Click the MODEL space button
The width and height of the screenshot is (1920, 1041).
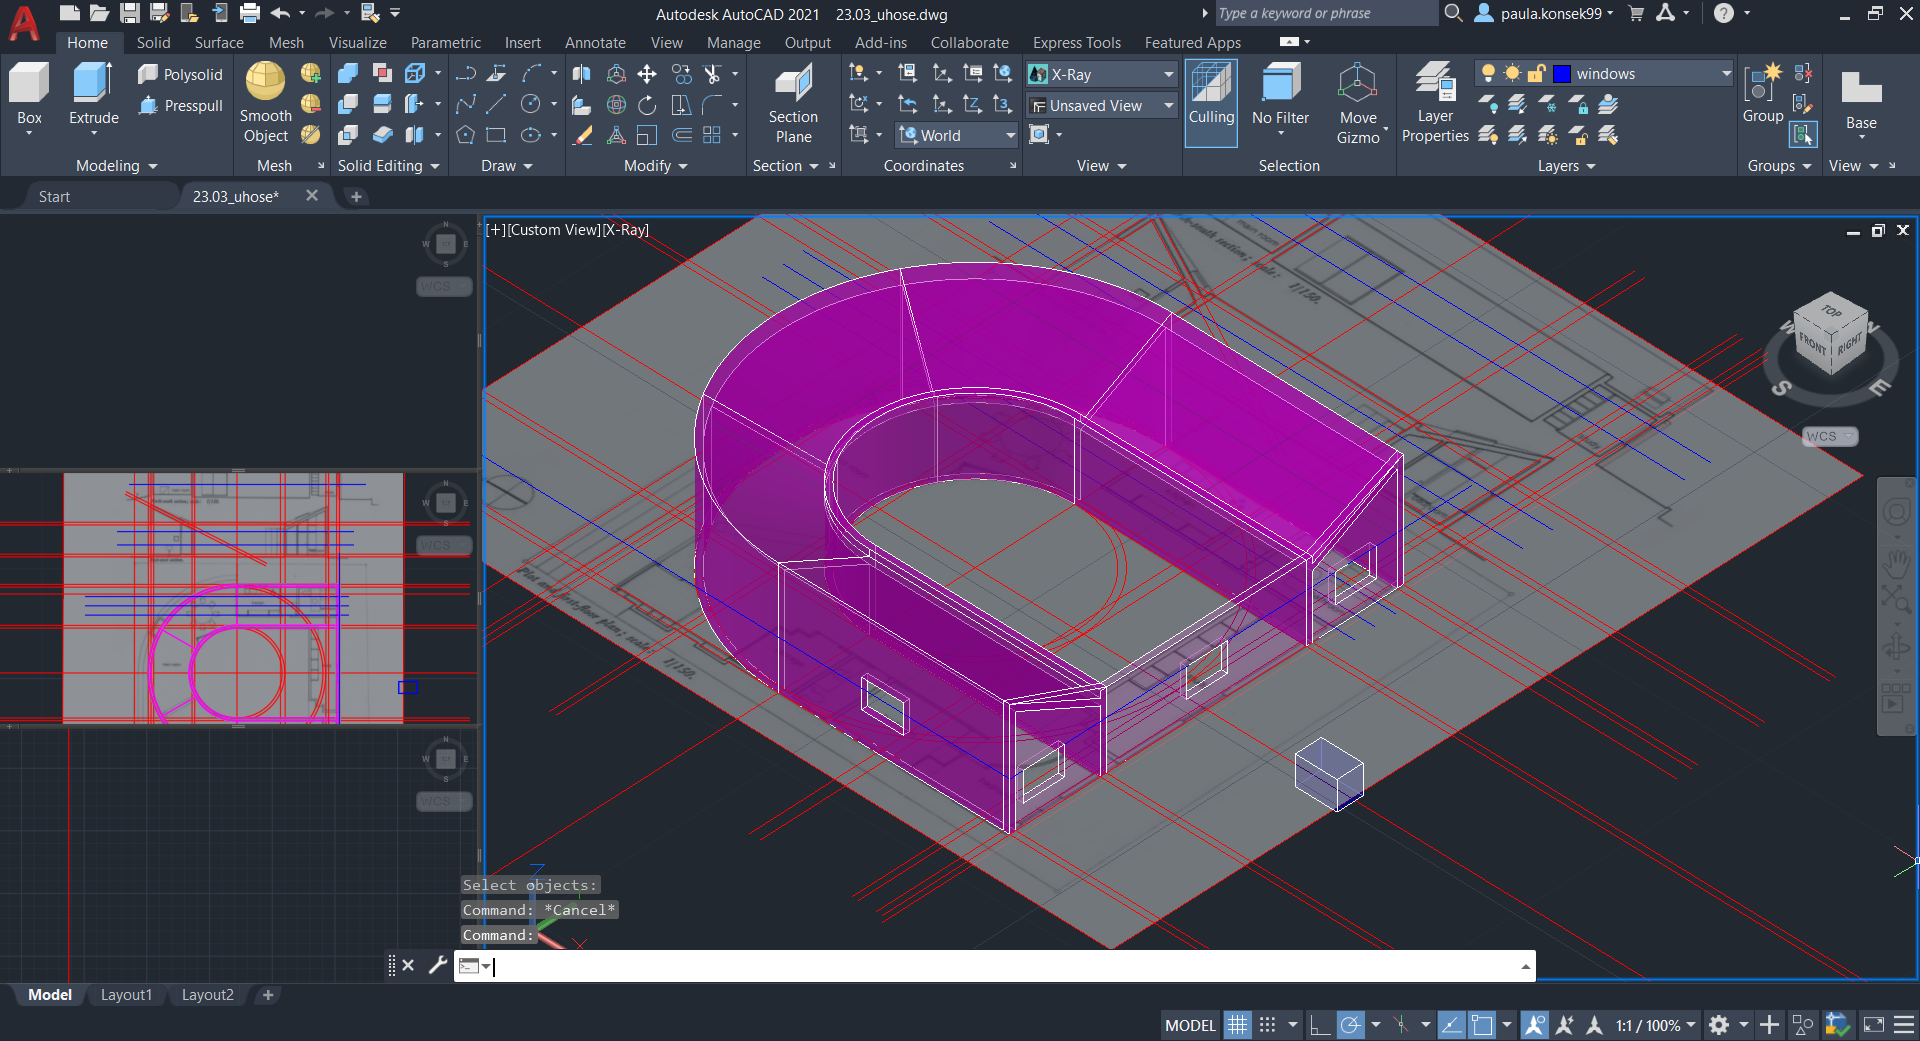(1190, 1025)
